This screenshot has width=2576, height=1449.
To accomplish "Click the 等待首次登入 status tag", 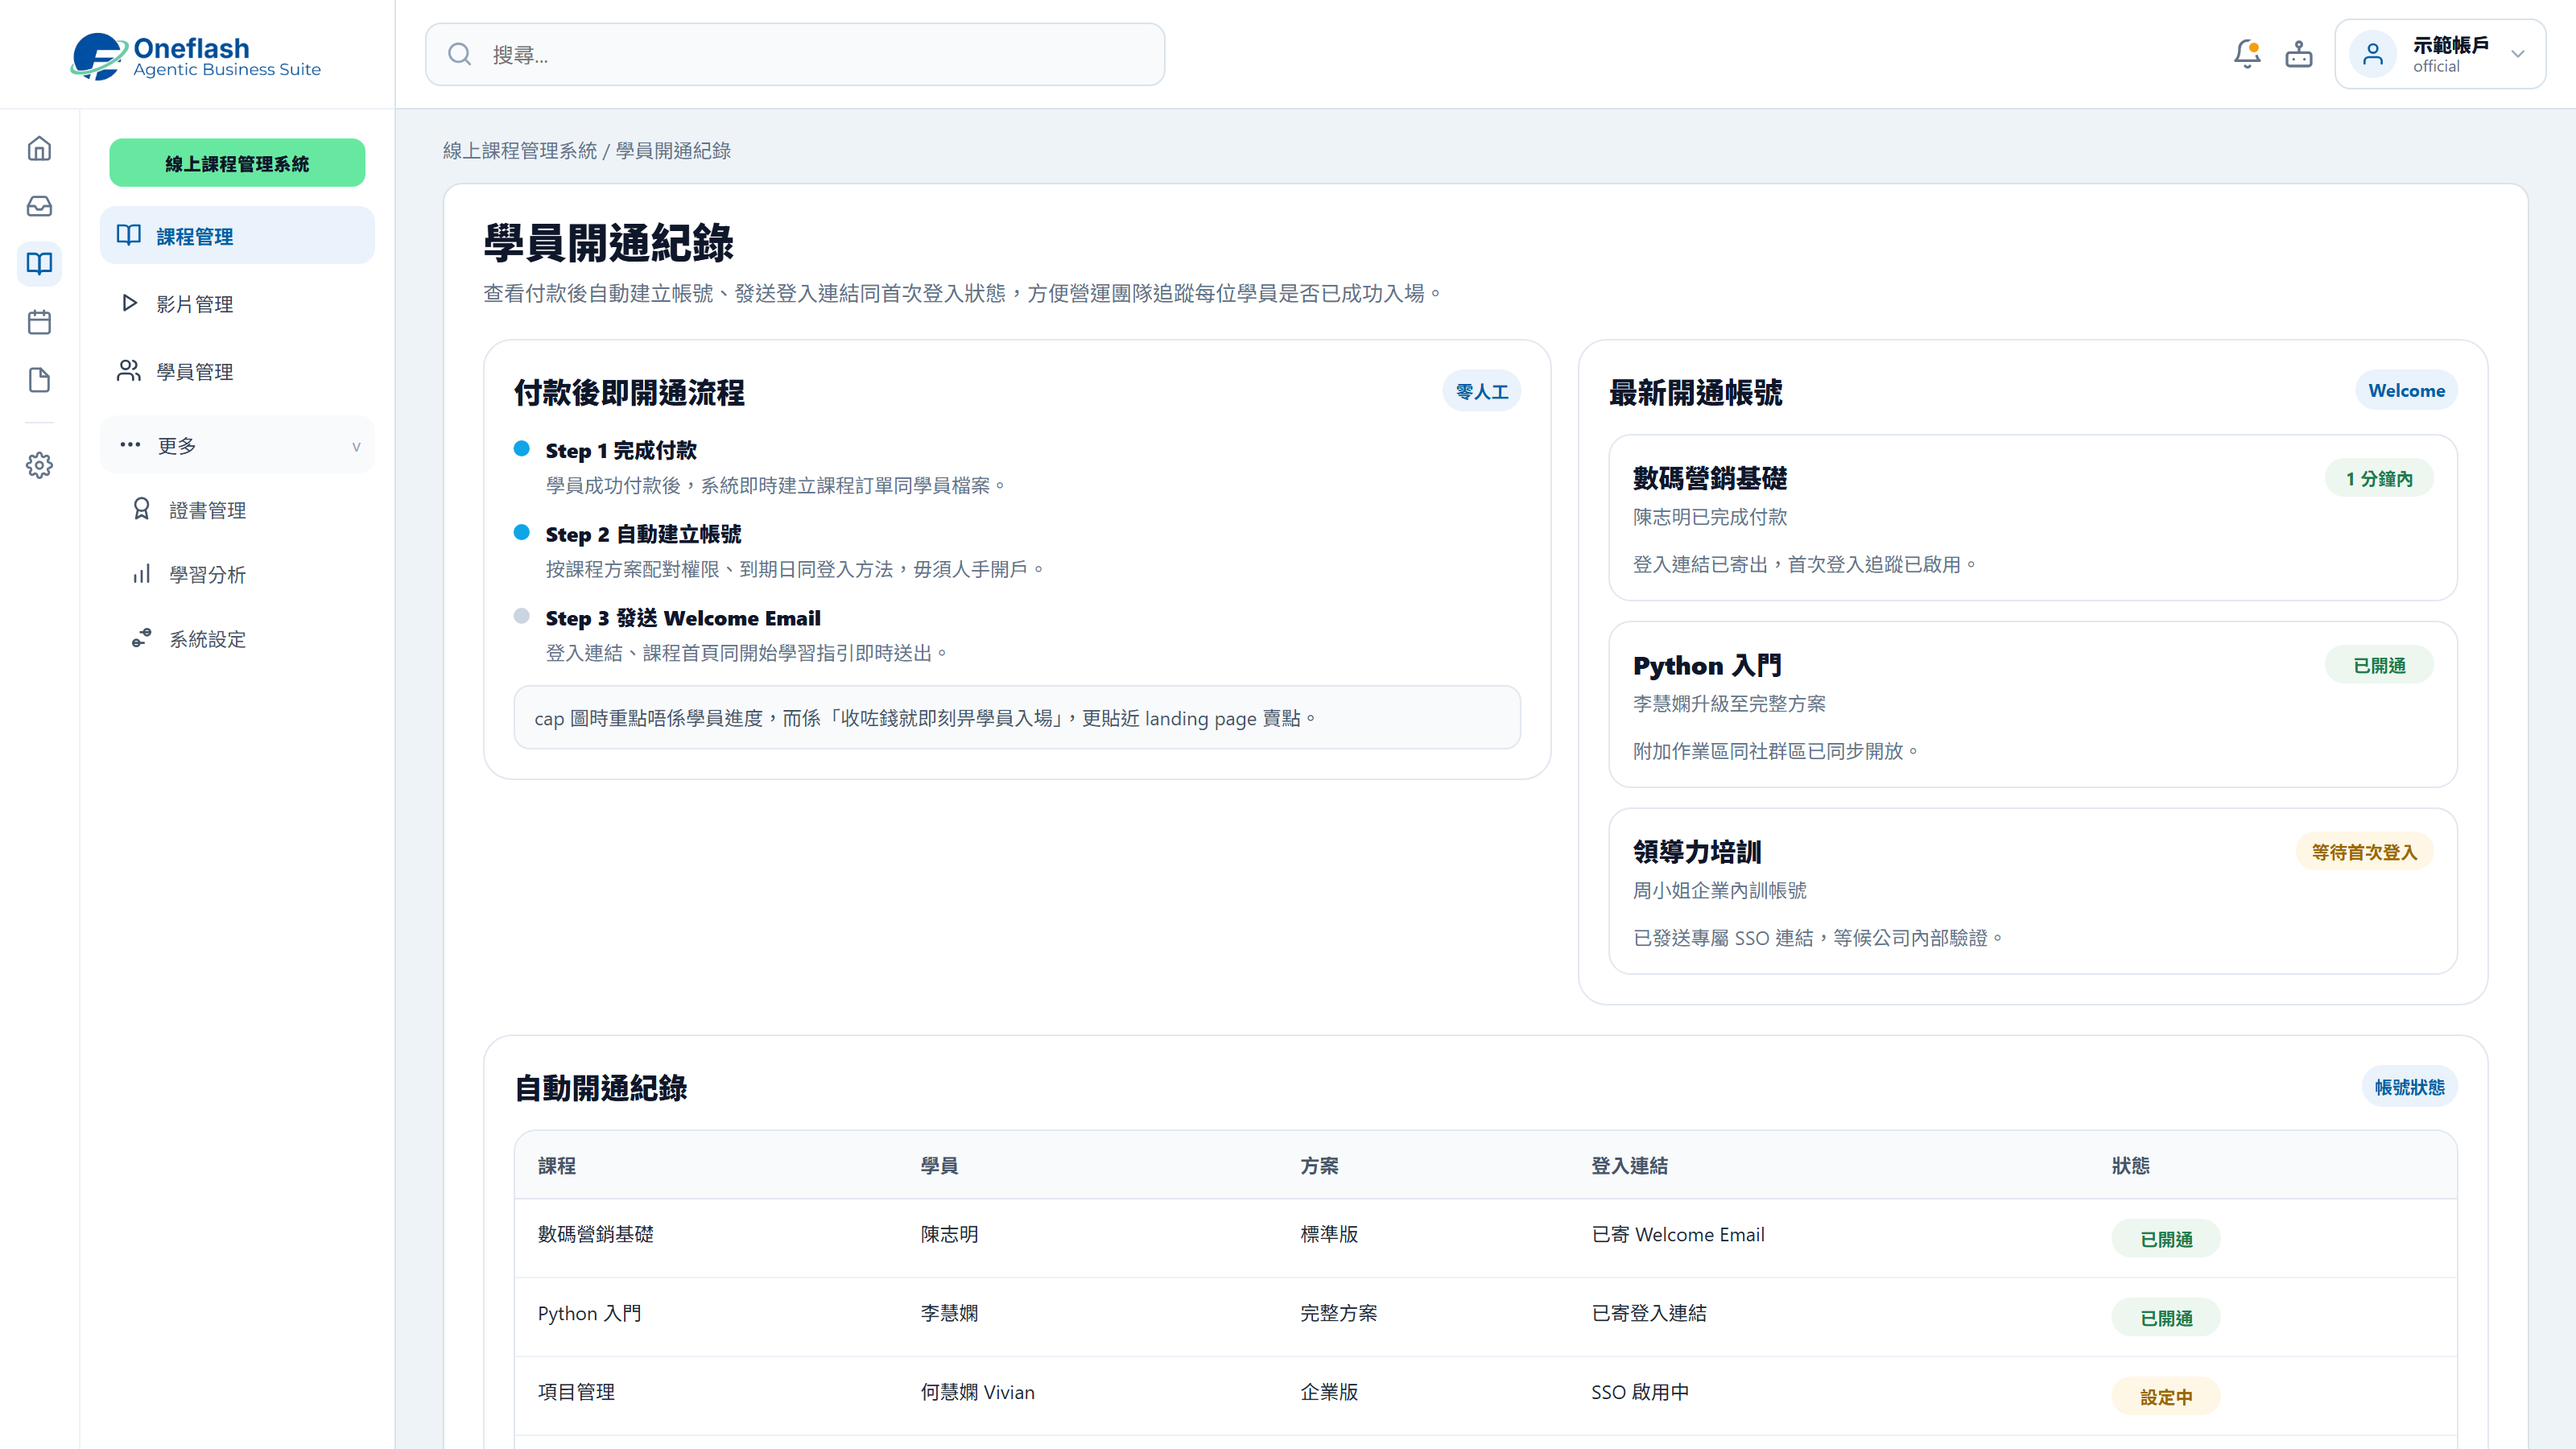I will [2364, 852].
